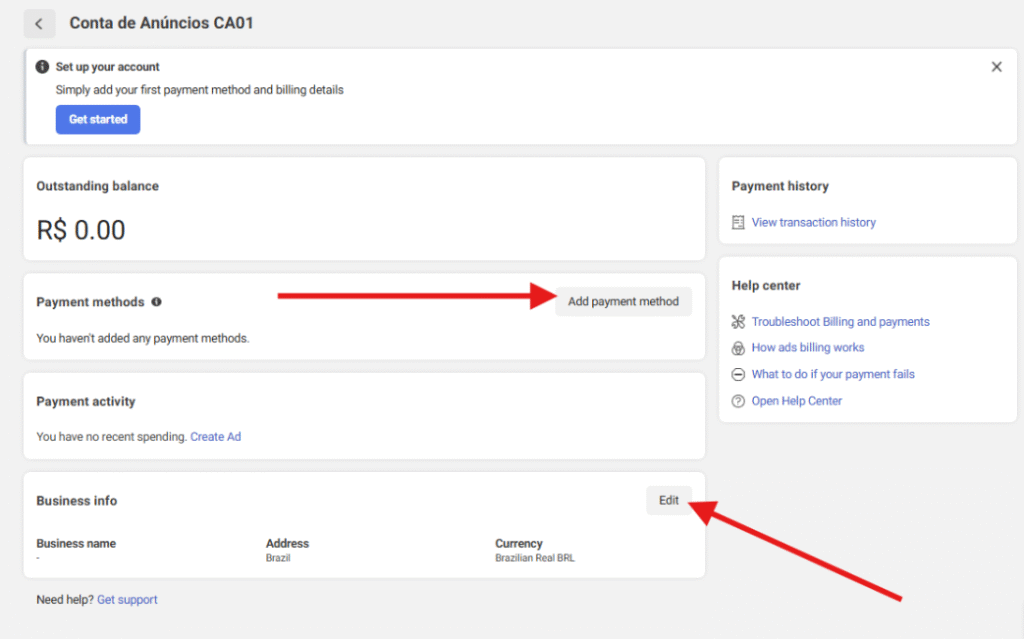Click the transaction history receipt icon
Image resolution: width=1024 pixels, height=639 pixels.
pyautogui.click(x=738, y=222)
